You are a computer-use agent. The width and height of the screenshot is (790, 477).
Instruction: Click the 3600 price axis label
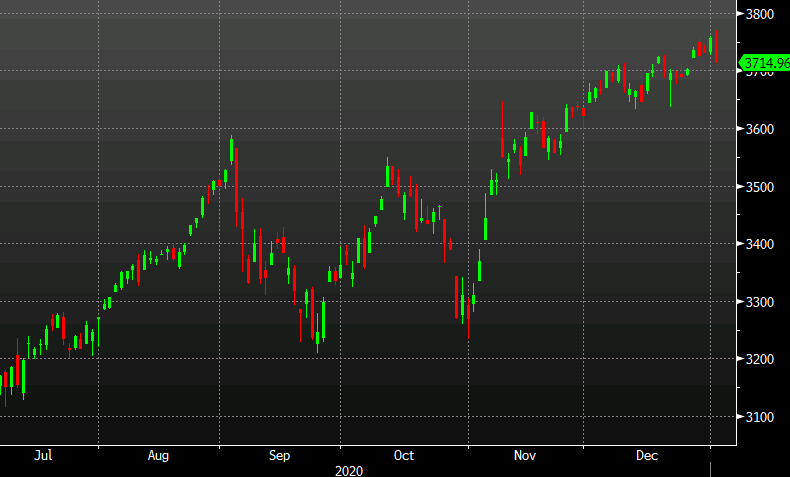tap(764, 129)
